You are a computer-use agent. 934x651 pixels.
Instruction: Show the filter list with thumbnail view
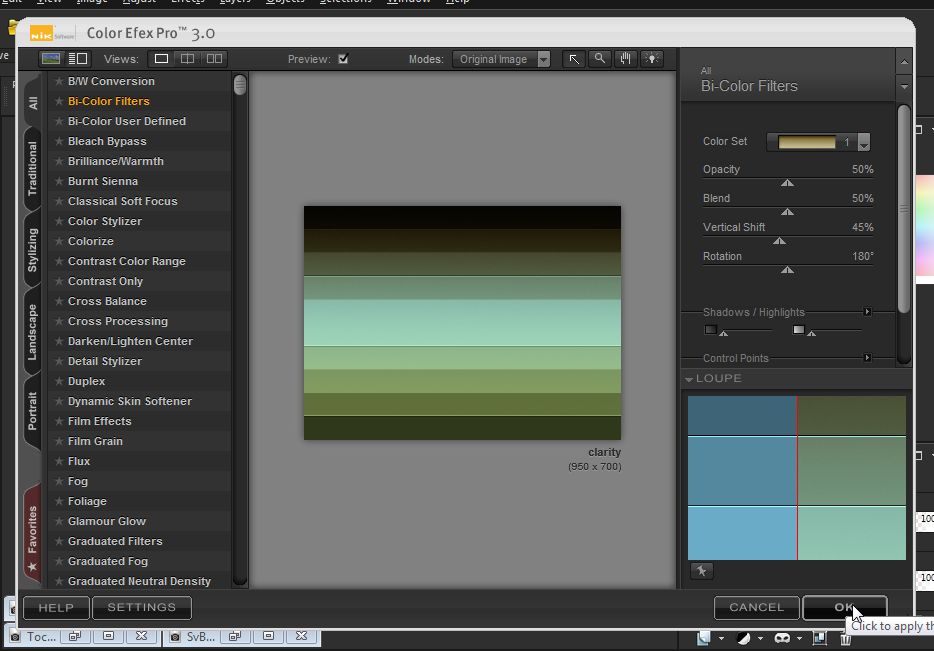point(51,58)
